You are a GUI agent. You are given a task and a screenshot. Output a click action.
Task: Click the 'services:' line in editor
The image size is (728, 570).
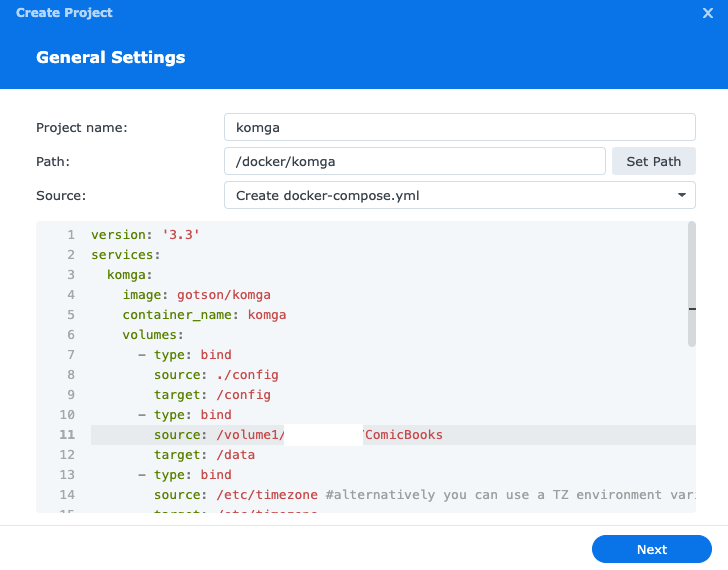[x=125, y=255]
